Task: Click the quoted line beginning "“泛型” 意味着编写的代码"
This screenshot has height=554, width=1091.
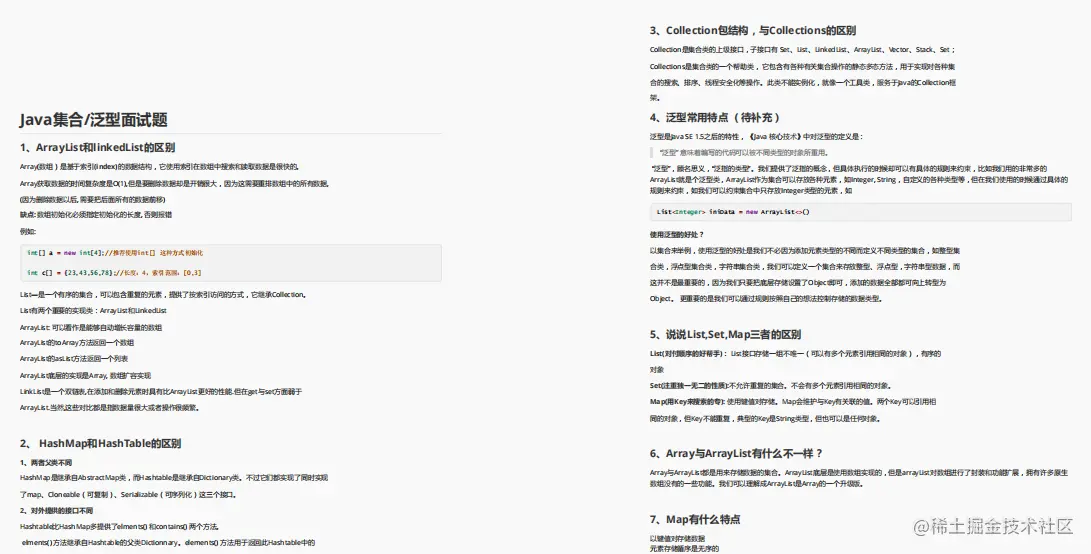Action: click(744, 152)
